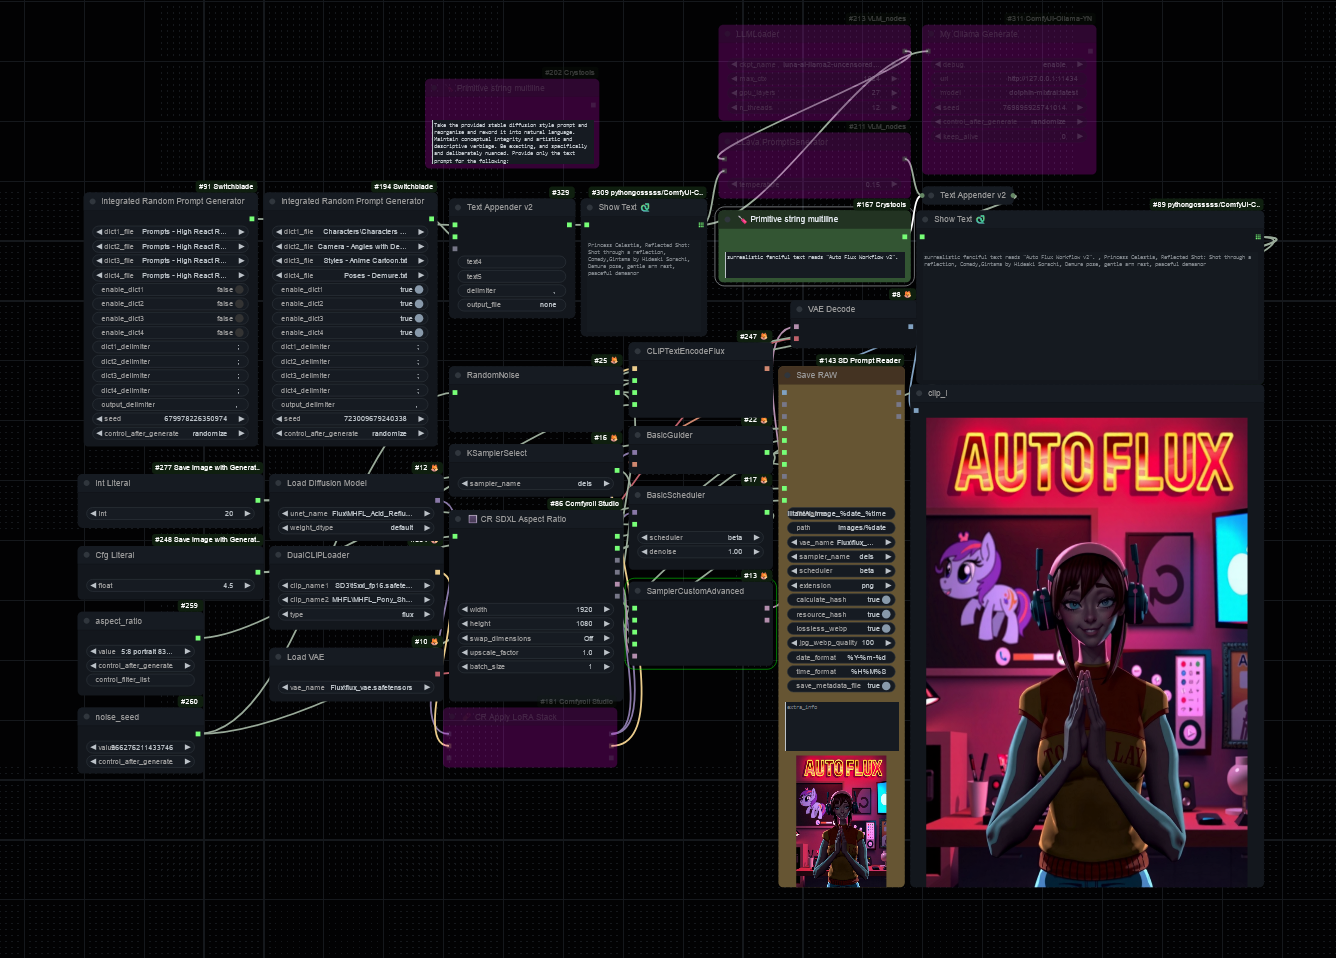Collapse the KSamplerSelect node dot

click(x=458, y=453)
